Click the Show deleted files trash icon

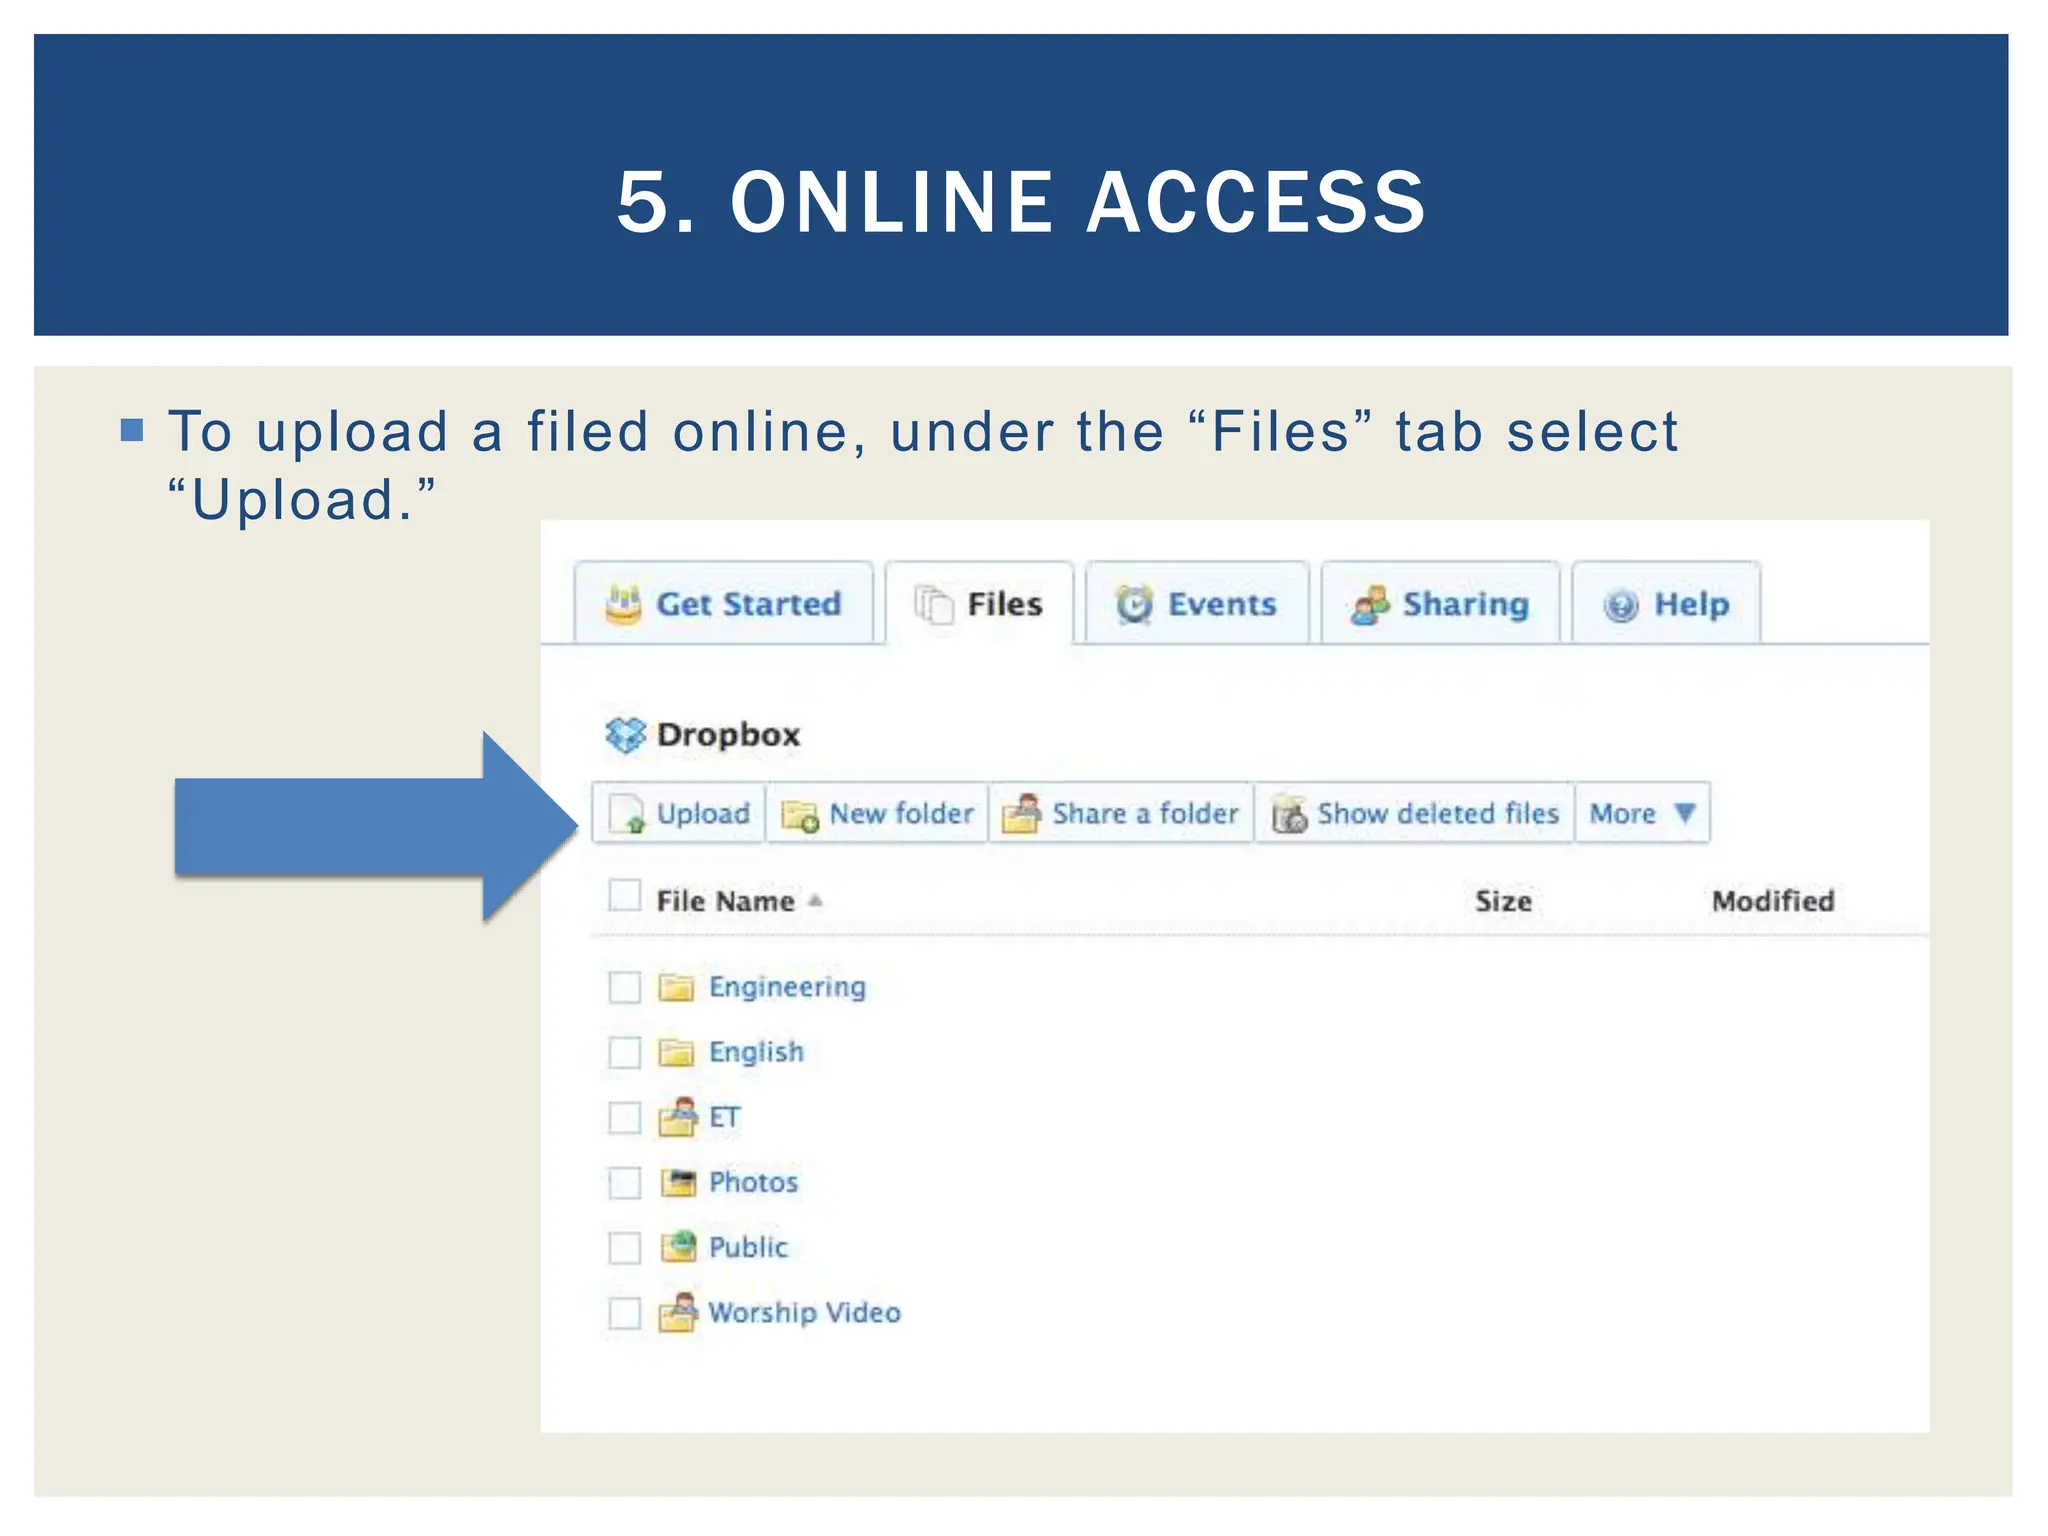(1289, 814)
